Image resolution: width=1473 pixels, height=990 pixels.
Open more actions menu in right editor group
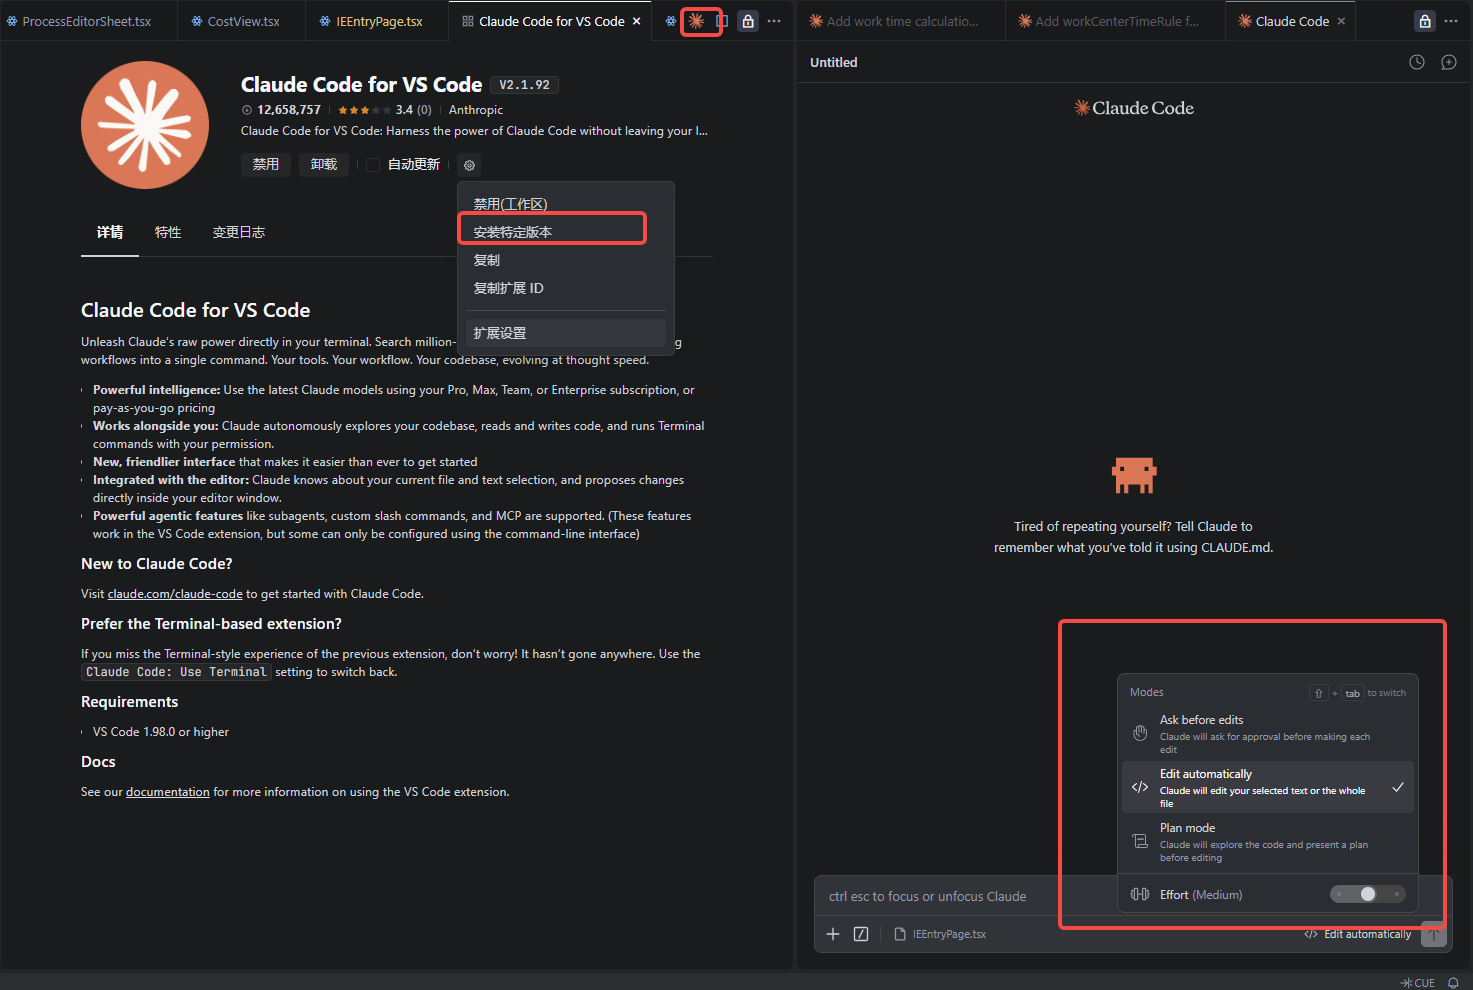(1451, 21)
